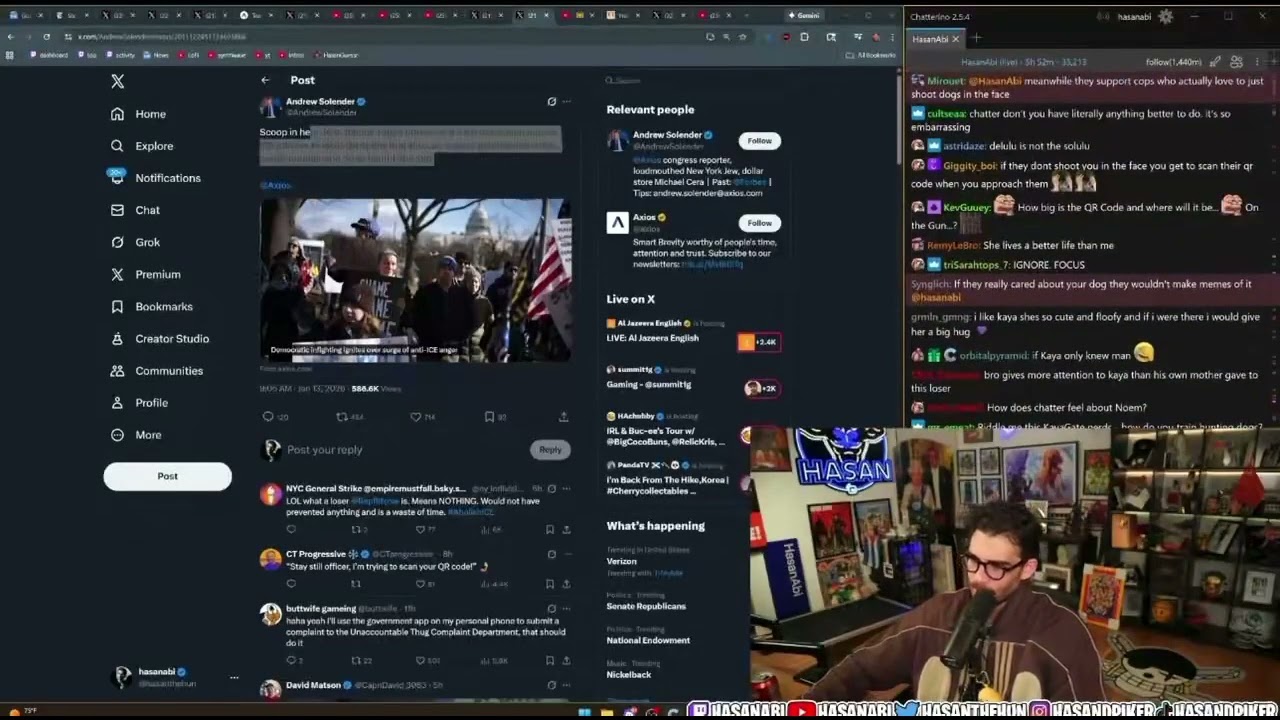Open more options on CT Progressive reply
1280x720 pixels.
pos(566,554)
